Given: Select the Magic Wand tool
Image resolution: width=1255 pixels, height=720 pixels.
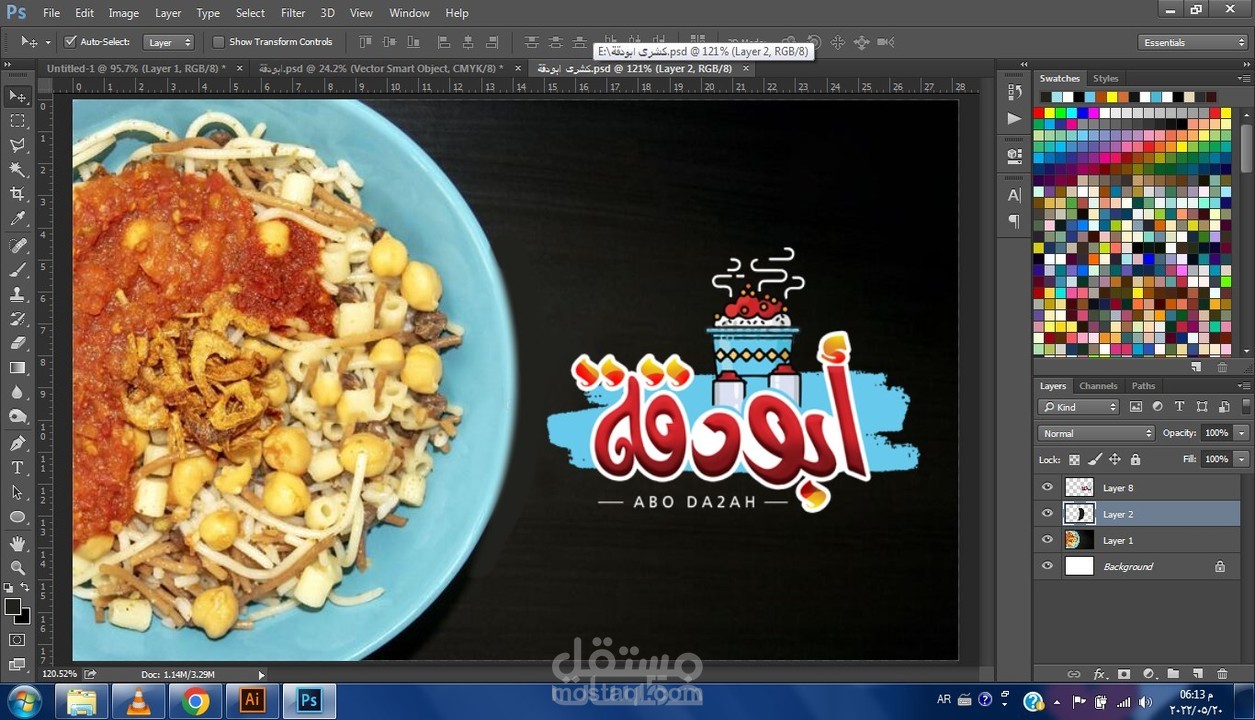Looking at the screenshot, I should pos(17,170).
